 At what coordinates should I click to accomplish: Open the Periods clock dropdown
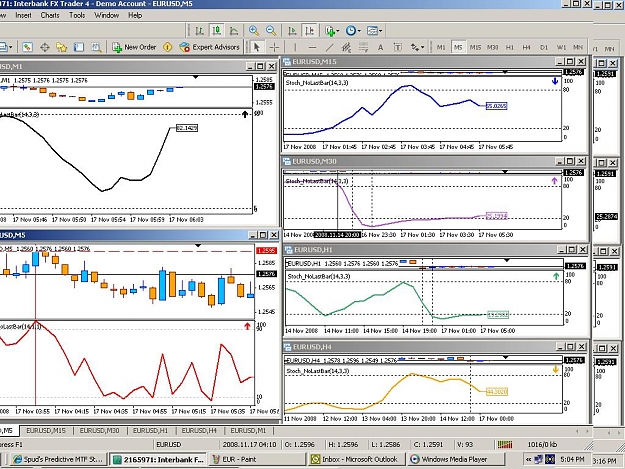[x=353, y=31]
